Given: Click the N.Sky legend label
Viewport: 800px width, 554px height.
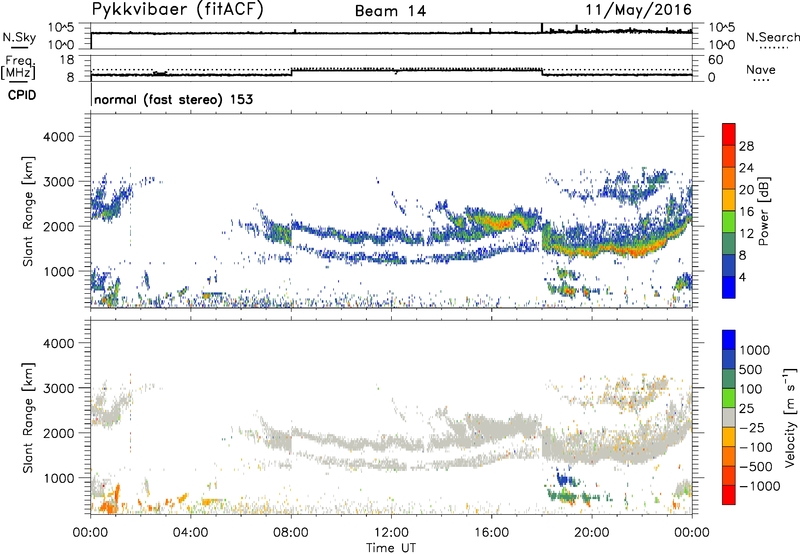Looking at the screenshot, I should coord(19,37).
